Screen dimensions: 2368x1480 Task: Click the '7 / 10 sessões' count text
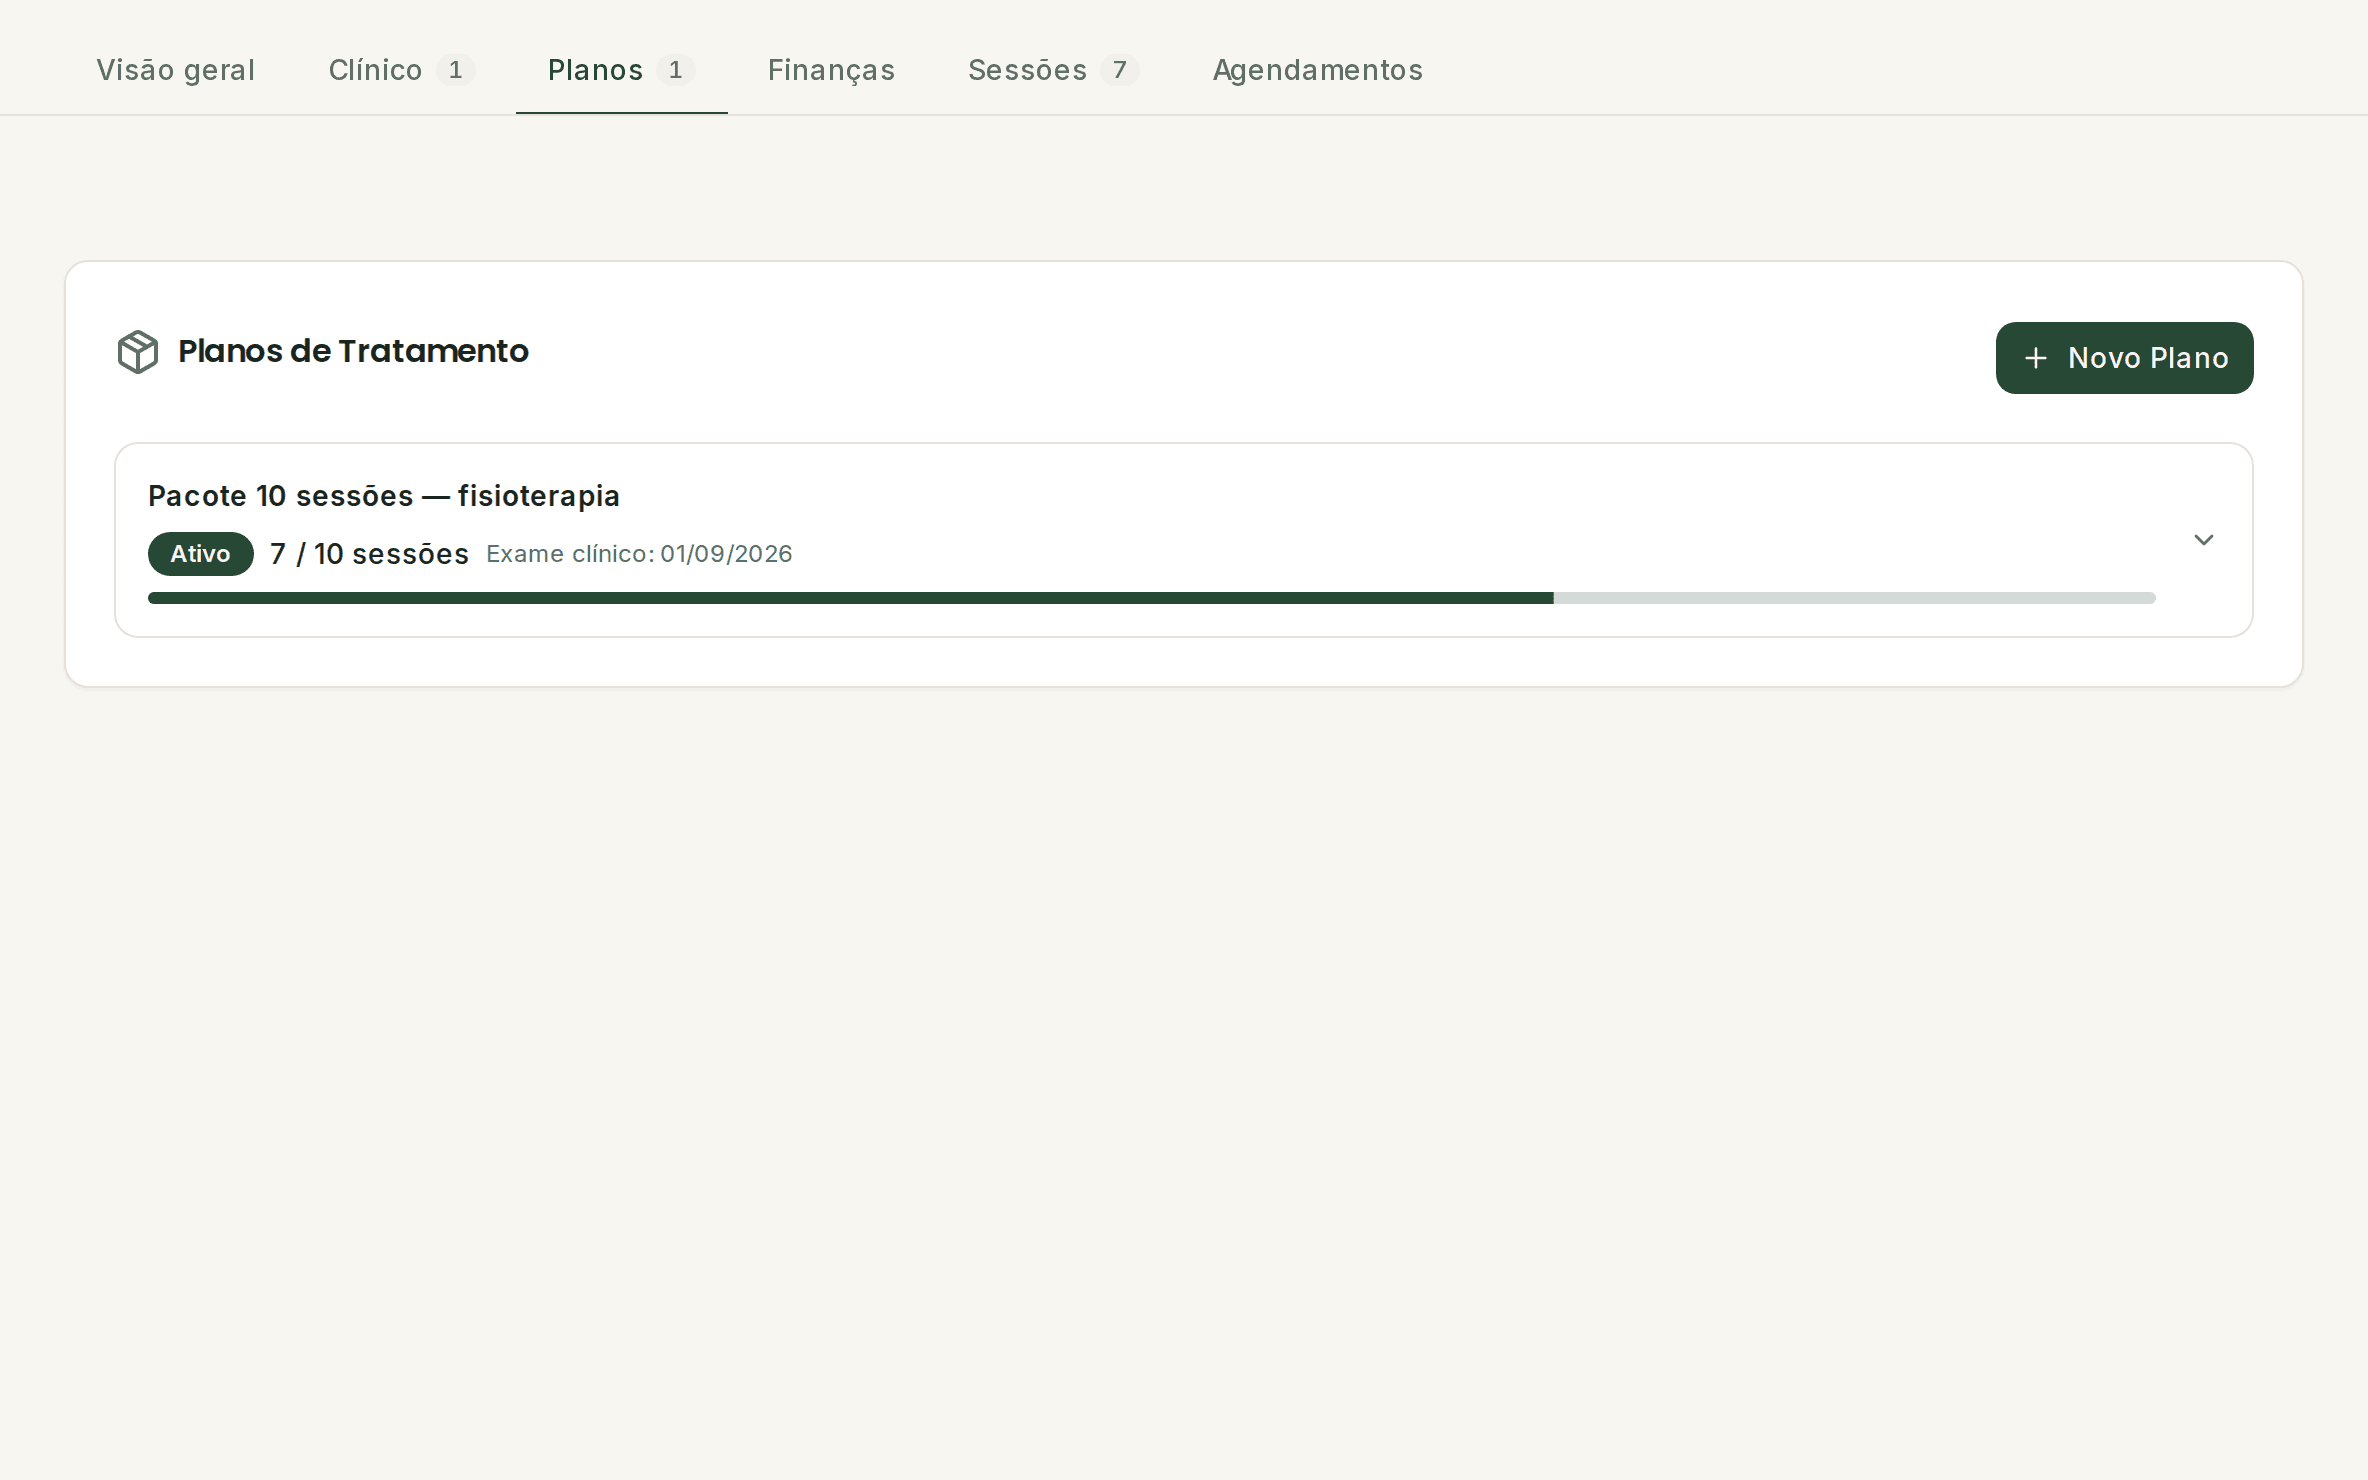coord(369,554)
